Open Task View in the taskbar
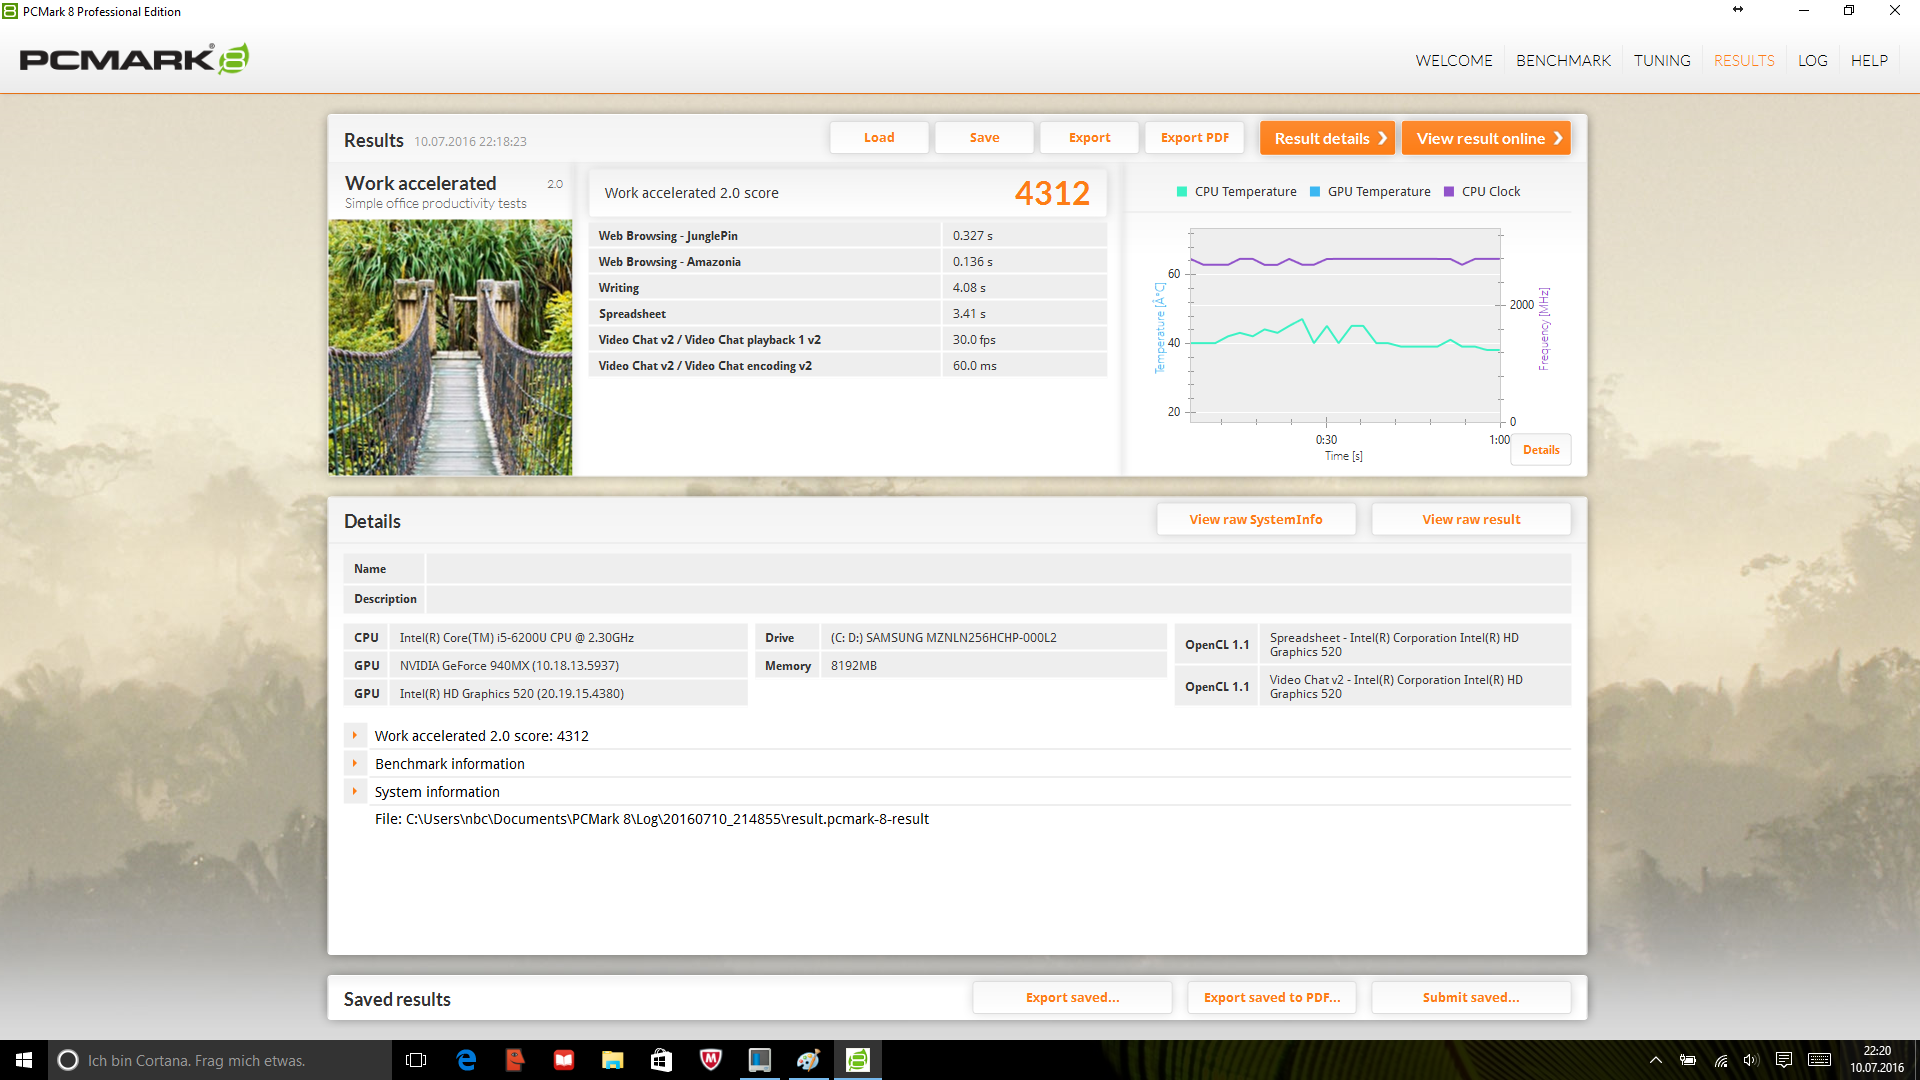This screenshot has height=1080, width=1920. pos(416,1060)
